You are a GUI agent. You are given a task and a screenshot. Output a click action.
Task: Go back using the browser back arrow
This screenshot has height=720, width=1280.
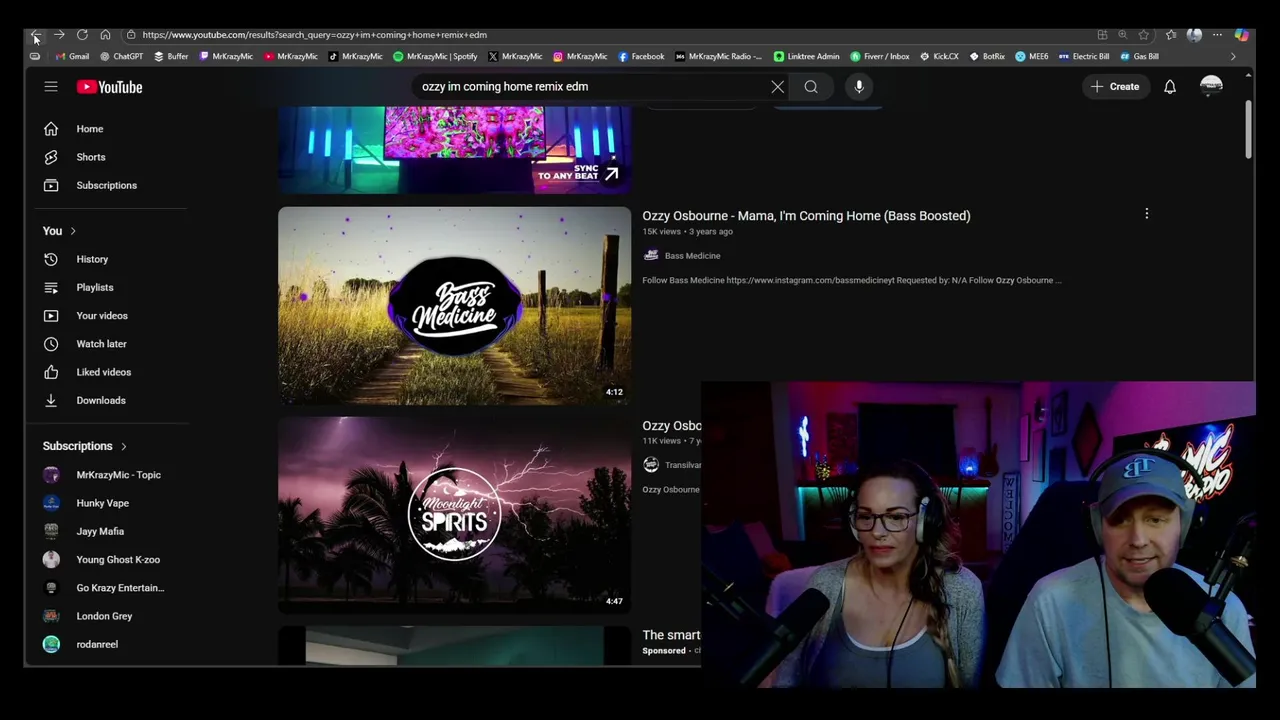[x=36, y=35]
